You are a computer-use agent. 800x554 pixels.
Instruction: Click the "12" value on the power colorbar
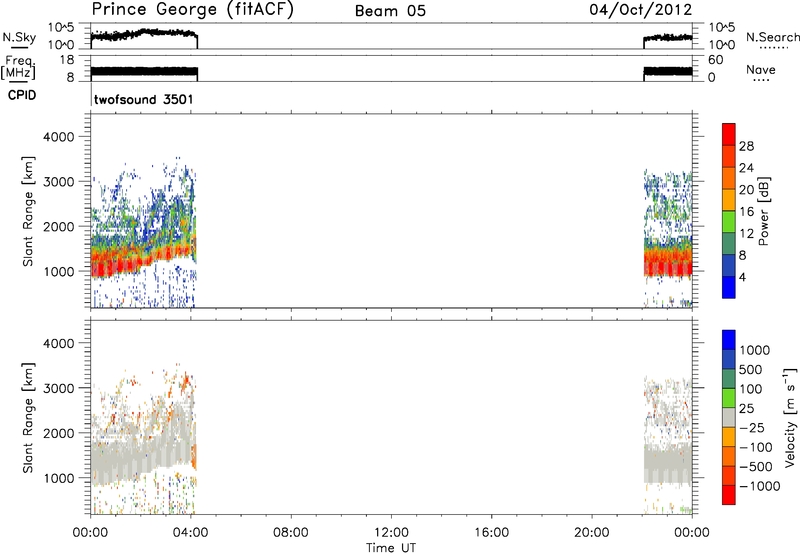click(746, 234)
